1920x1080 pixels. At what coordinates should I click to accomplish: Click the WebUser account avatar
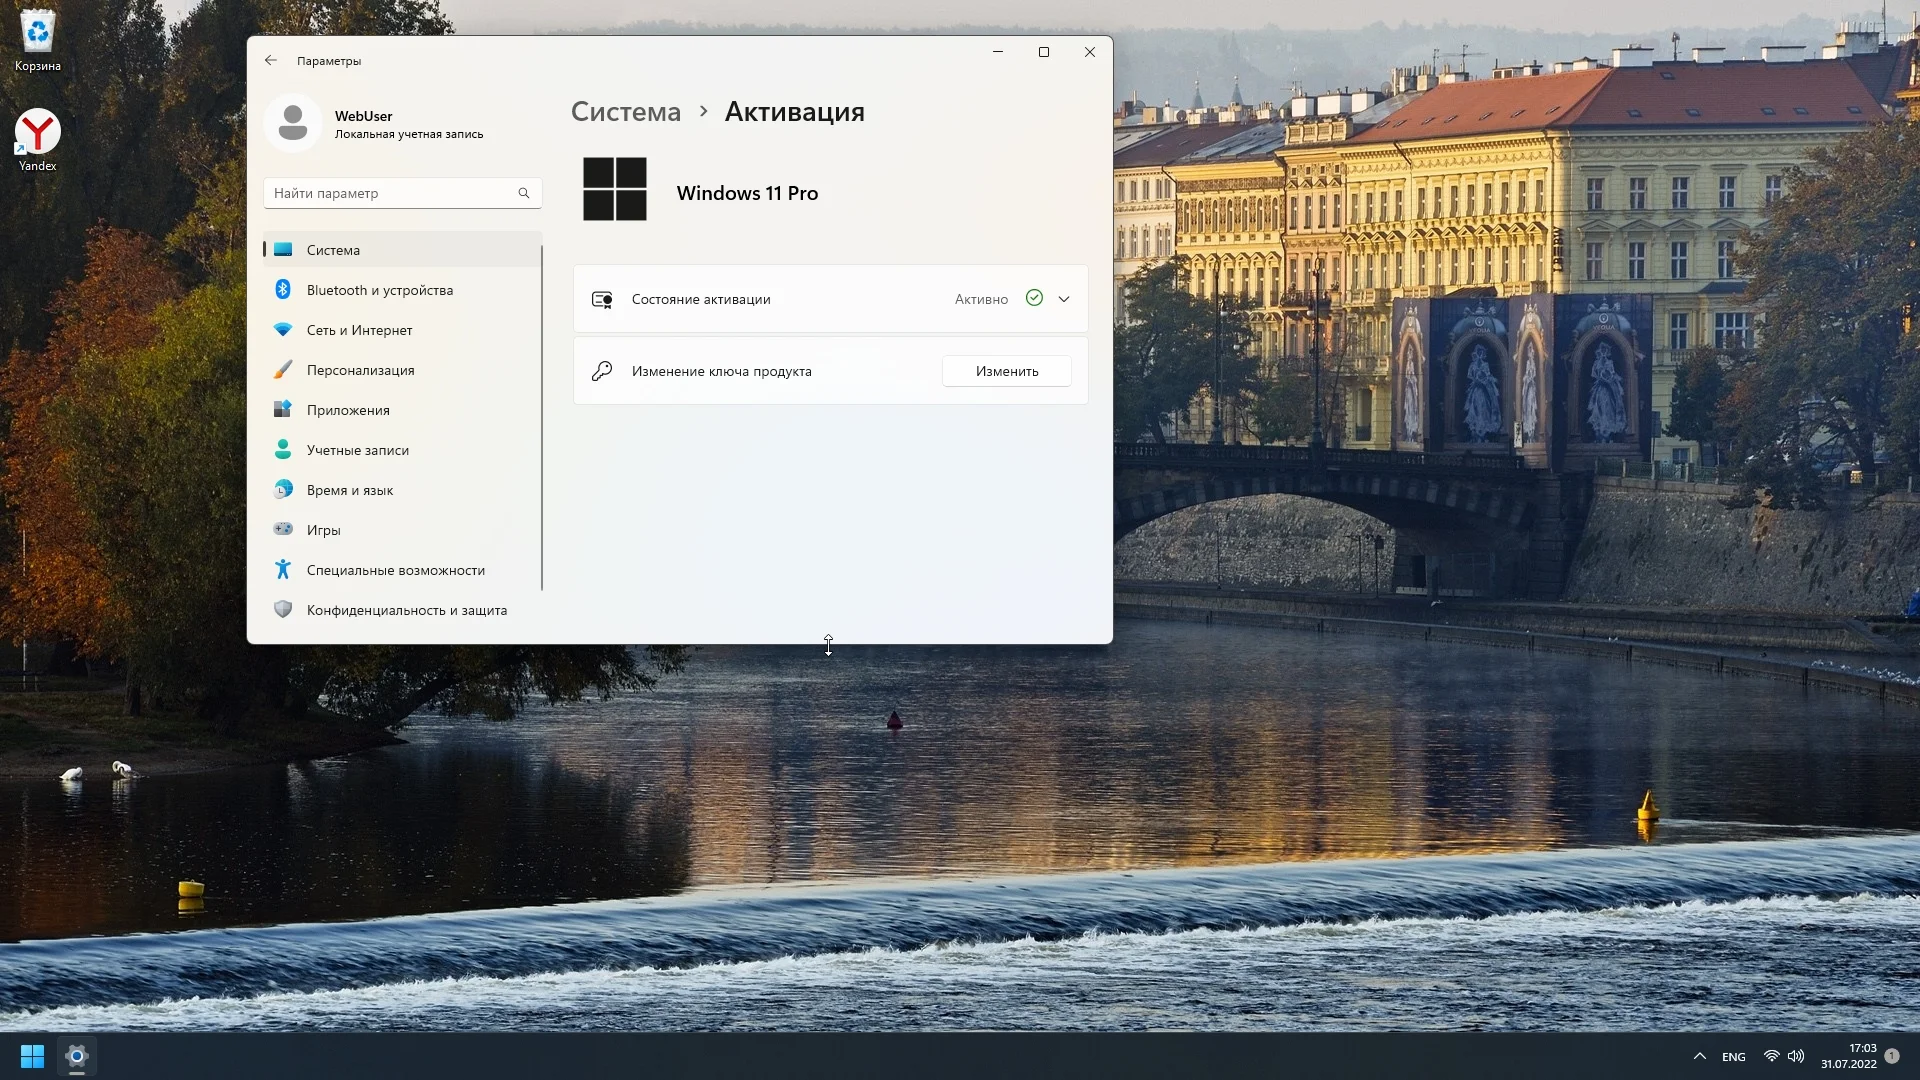292,124
